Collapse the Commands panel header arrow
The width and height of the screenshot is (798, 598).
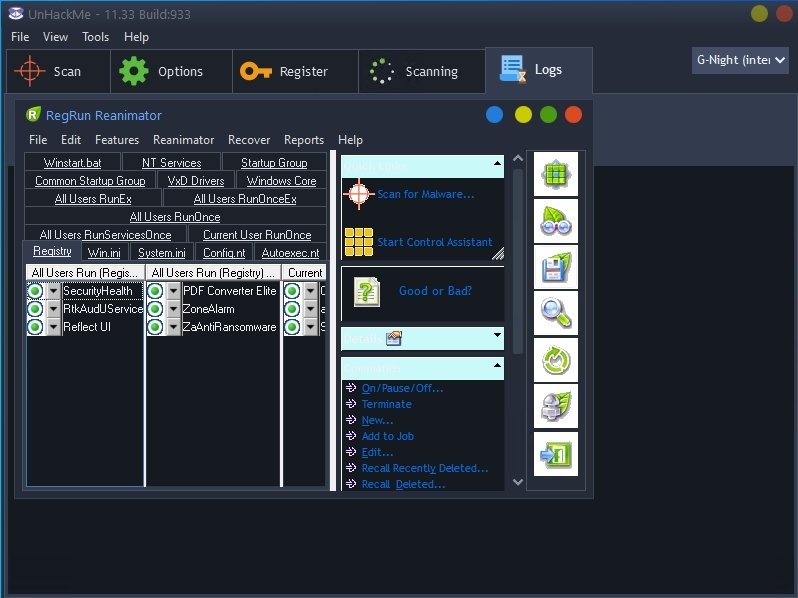tap(497, 365)
